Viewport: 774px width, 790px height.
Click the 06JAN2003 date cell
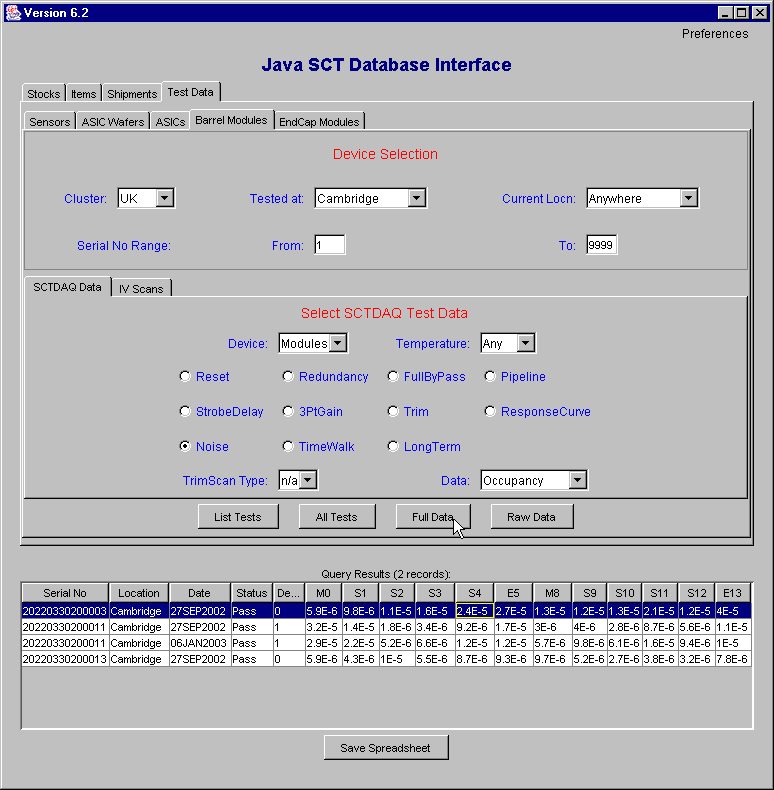tap(199, 643)
